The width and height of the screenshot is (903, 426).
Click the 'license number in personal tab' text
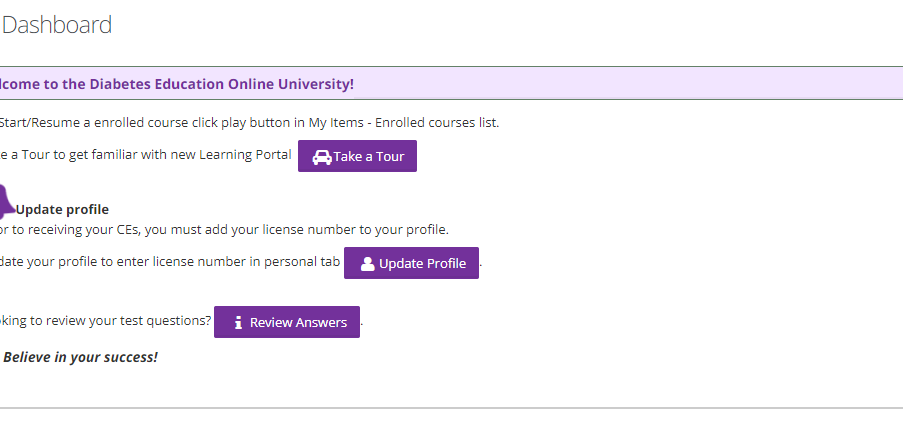pyautogui.click(x=248, y=263)
